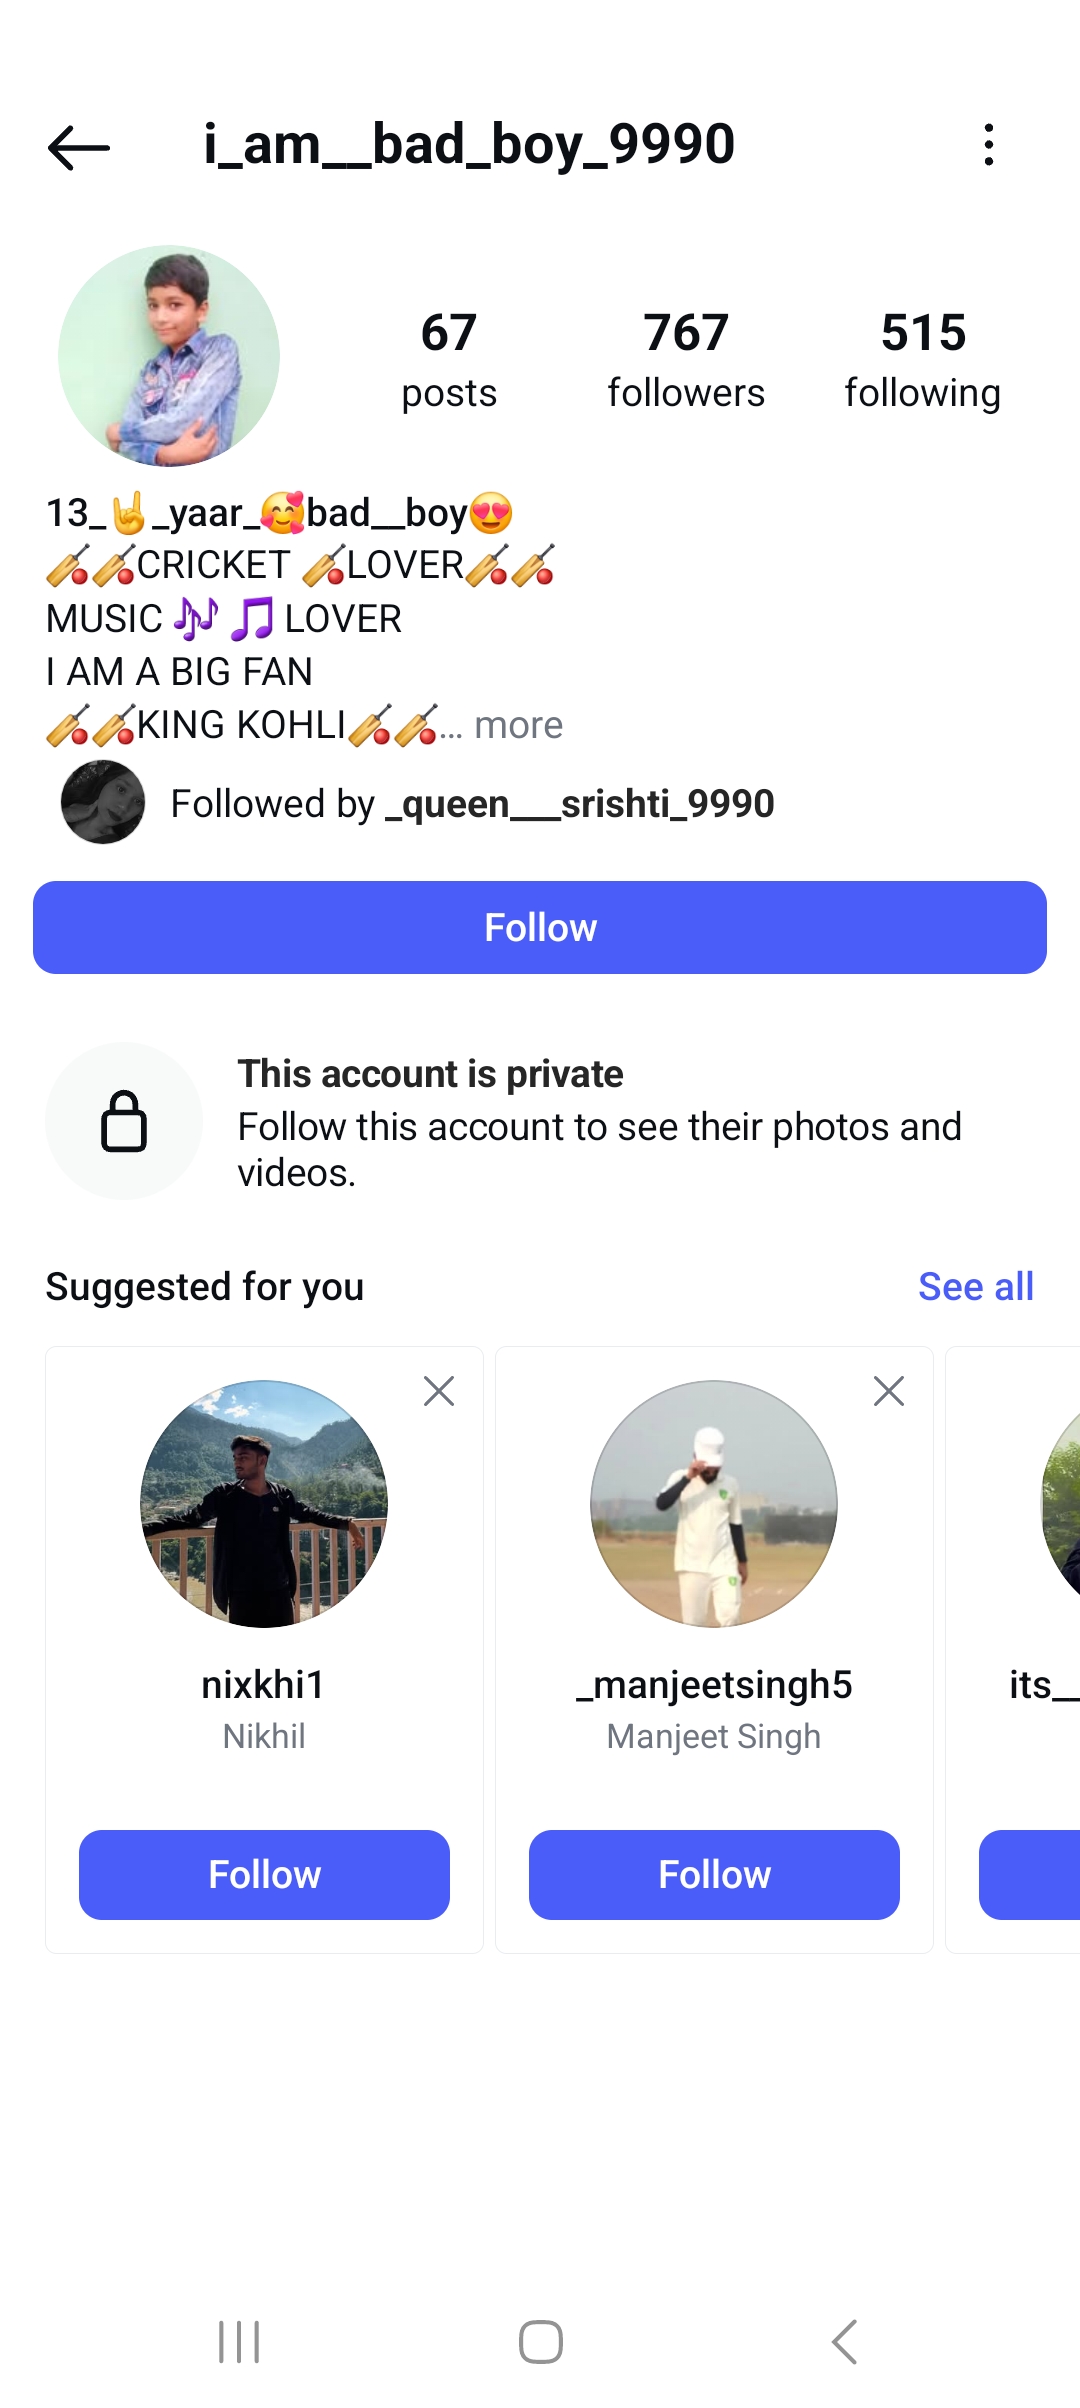The width and height of the screenshot is (1080, 2408).
Task: Tap the back arrow at top
Action: 78,148
